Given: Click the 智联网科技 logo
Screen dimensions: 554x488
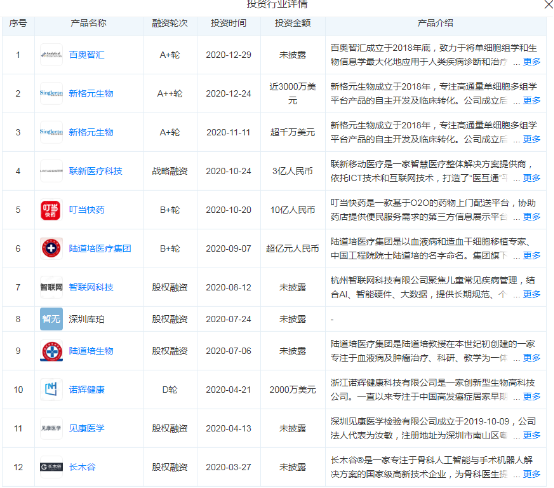Looking at the screenshot, I should [x=51, y=287].
